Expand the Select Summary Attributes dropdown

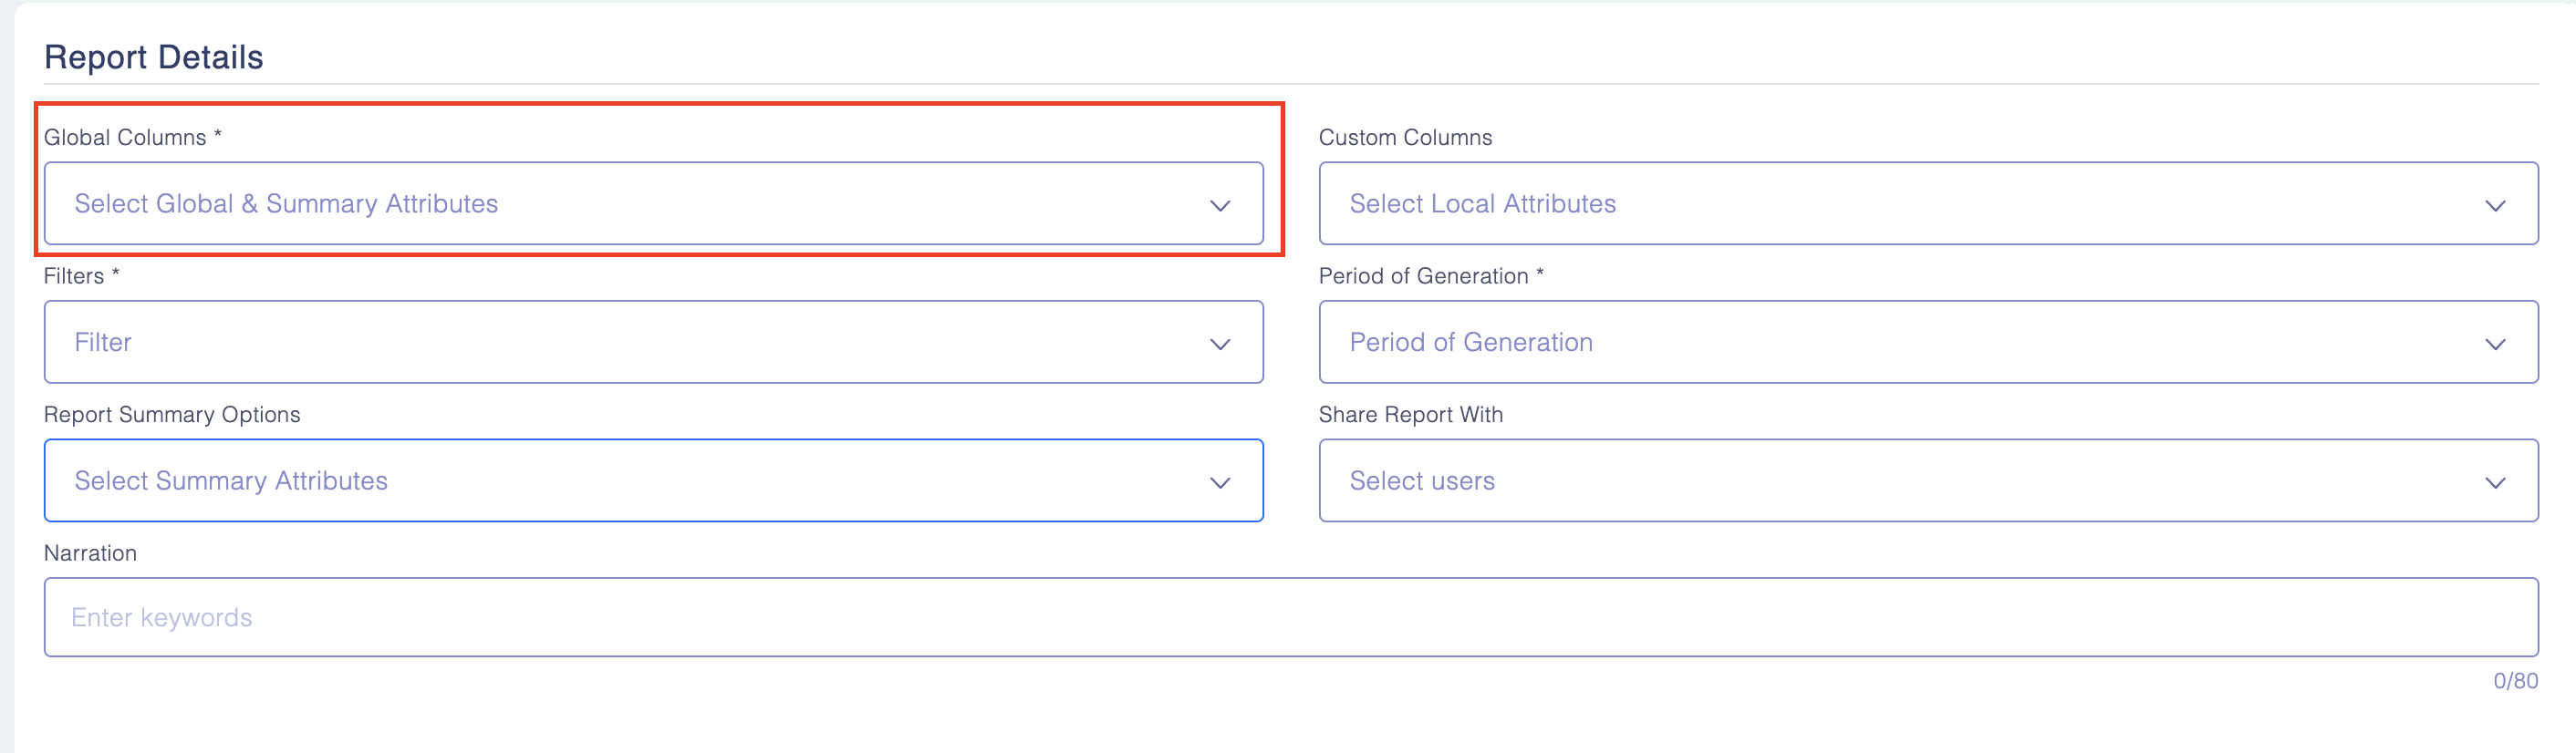click(231, 481)
